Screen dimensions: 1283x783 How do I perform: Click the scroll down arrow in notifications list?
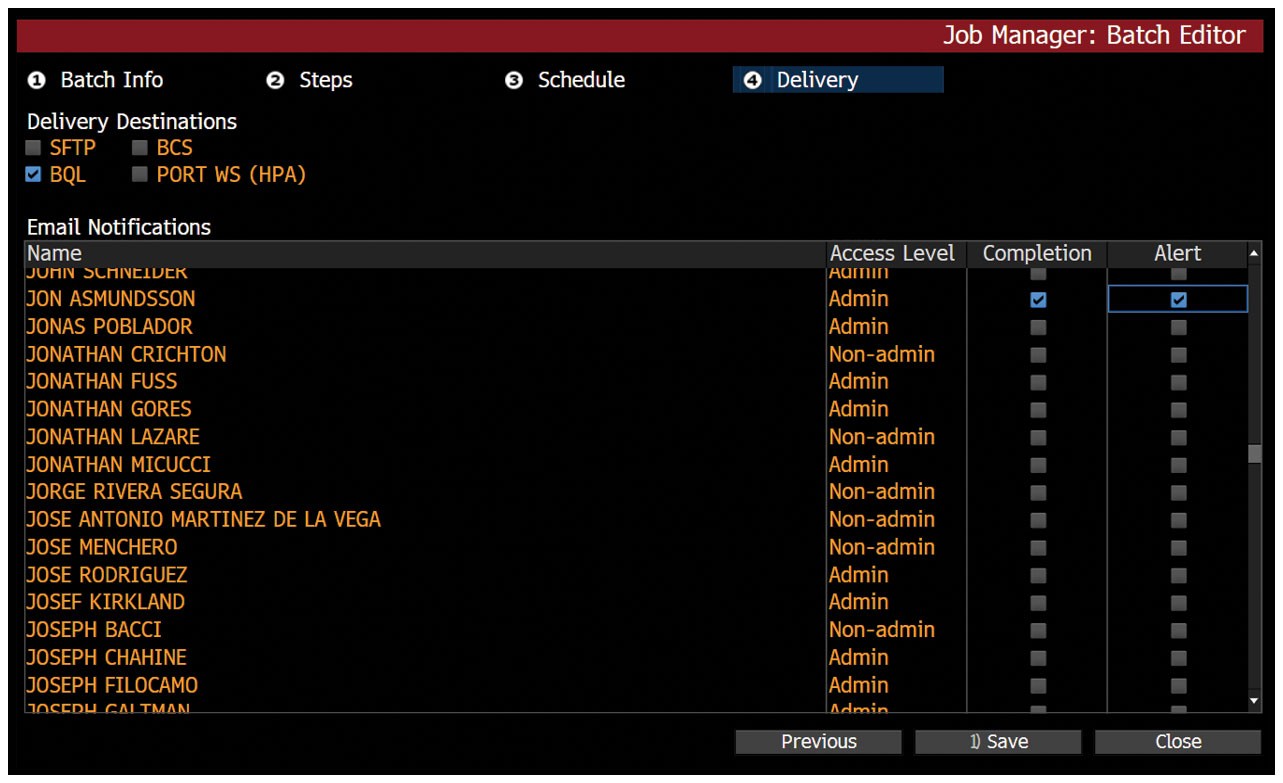click(x=1255, y=701)
